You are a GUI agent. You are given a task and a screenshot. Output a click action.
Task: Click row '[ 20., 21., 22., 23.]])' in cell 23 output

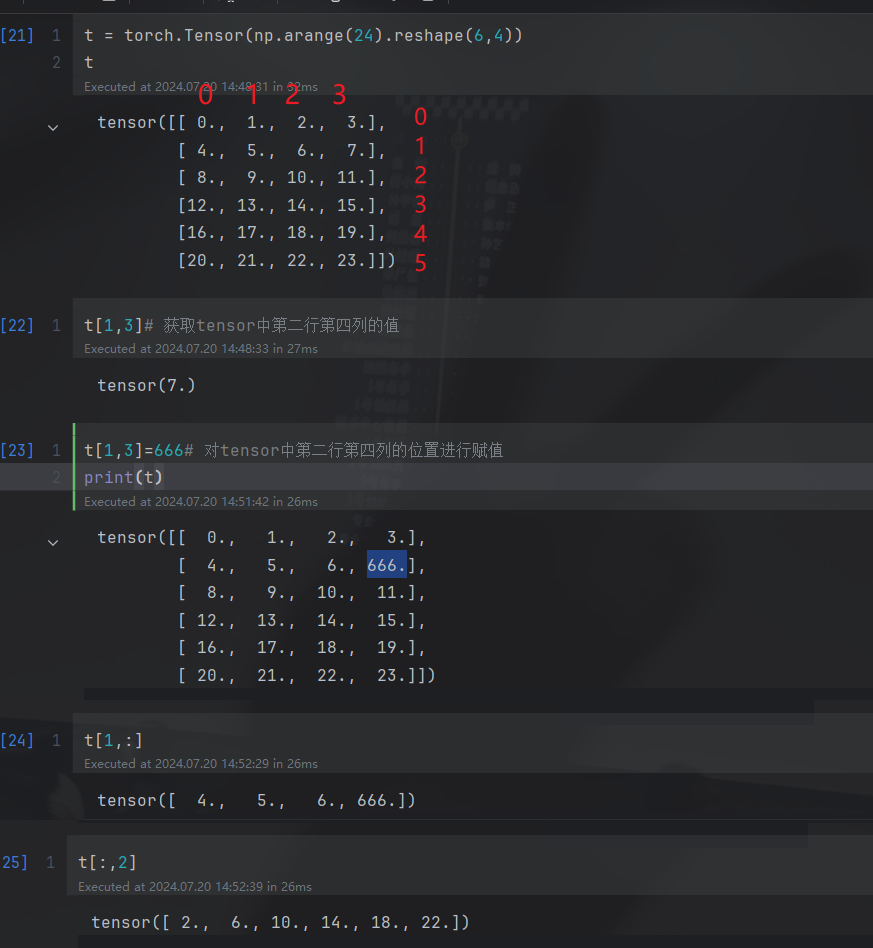click(307, 675)
